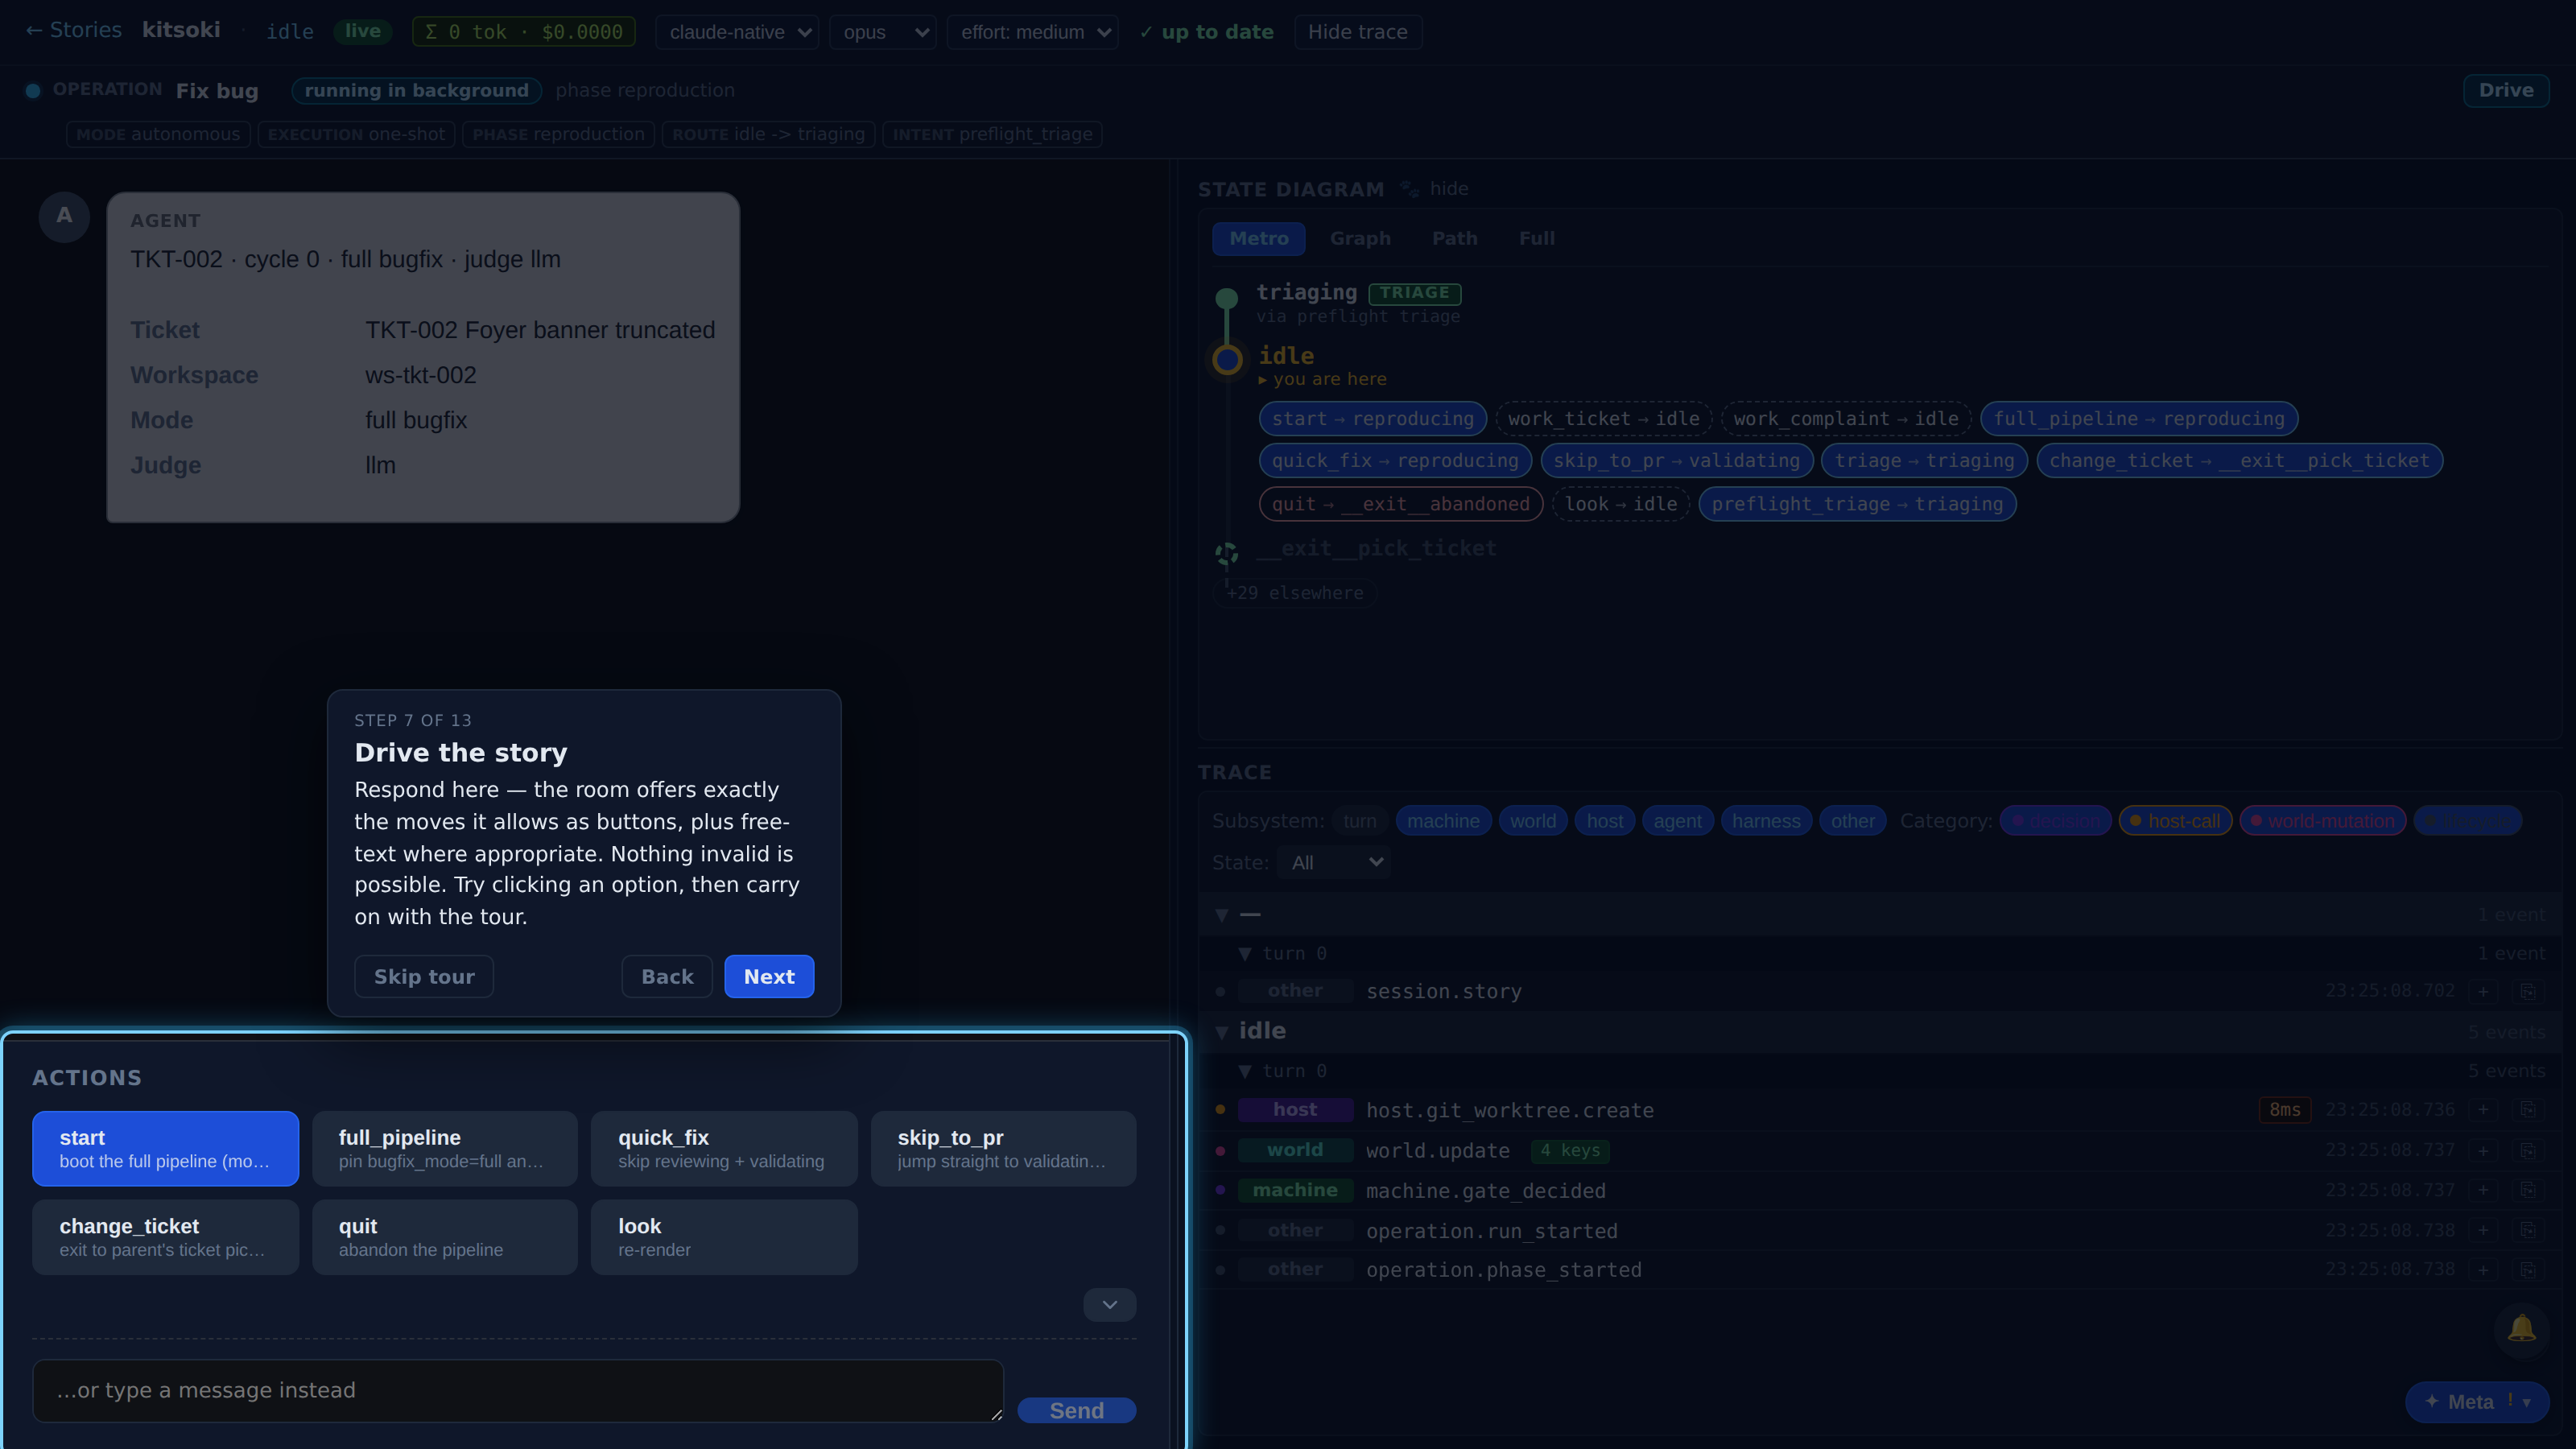The height and width of the screenshot is (1449, 2576).
Task: Switch to the Path diagram tab
Action: 1454,239
